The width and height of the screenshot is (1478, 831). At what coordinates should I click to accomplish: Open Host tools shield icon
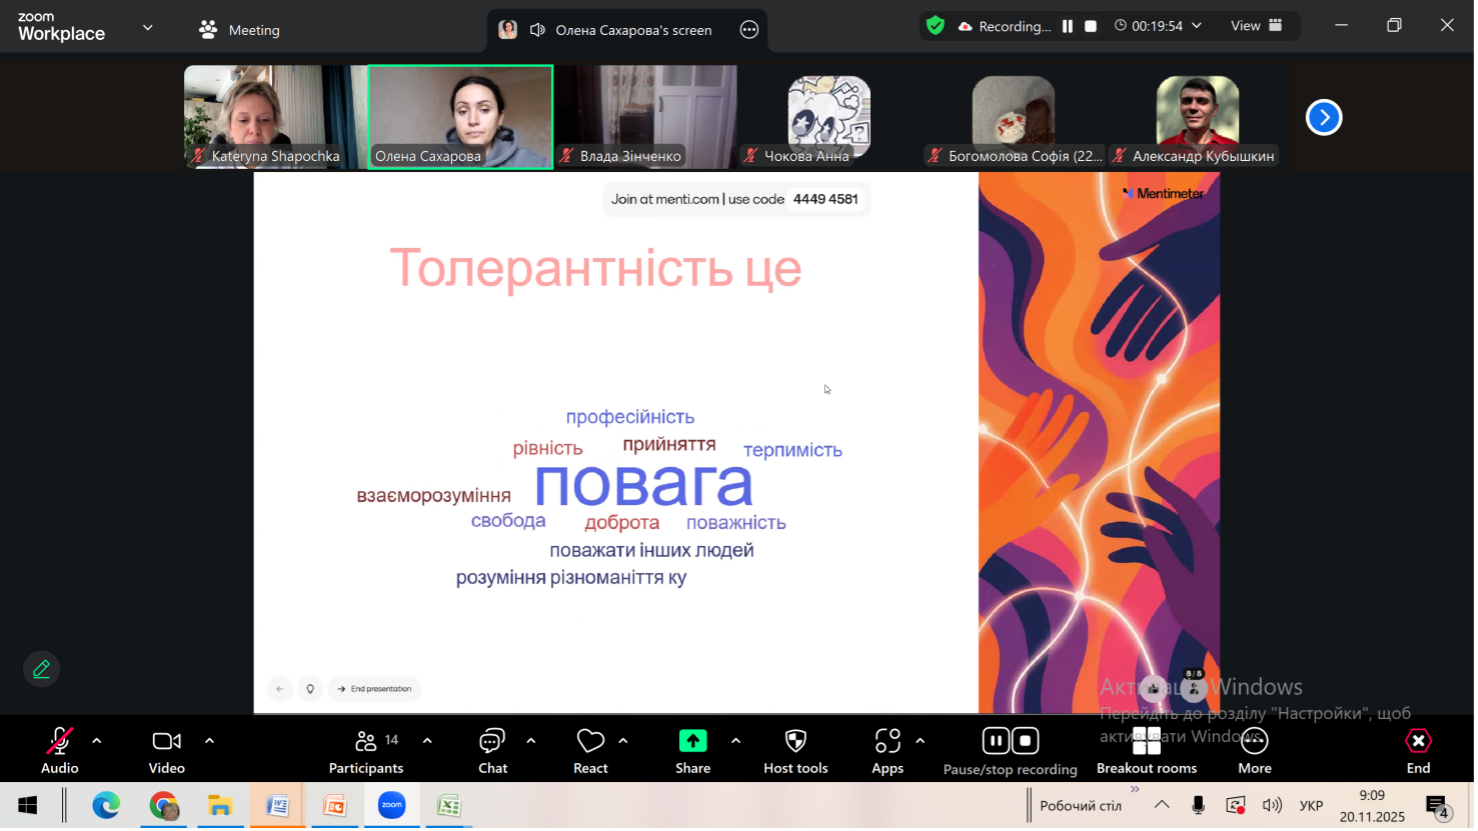[x=795, y=741]
